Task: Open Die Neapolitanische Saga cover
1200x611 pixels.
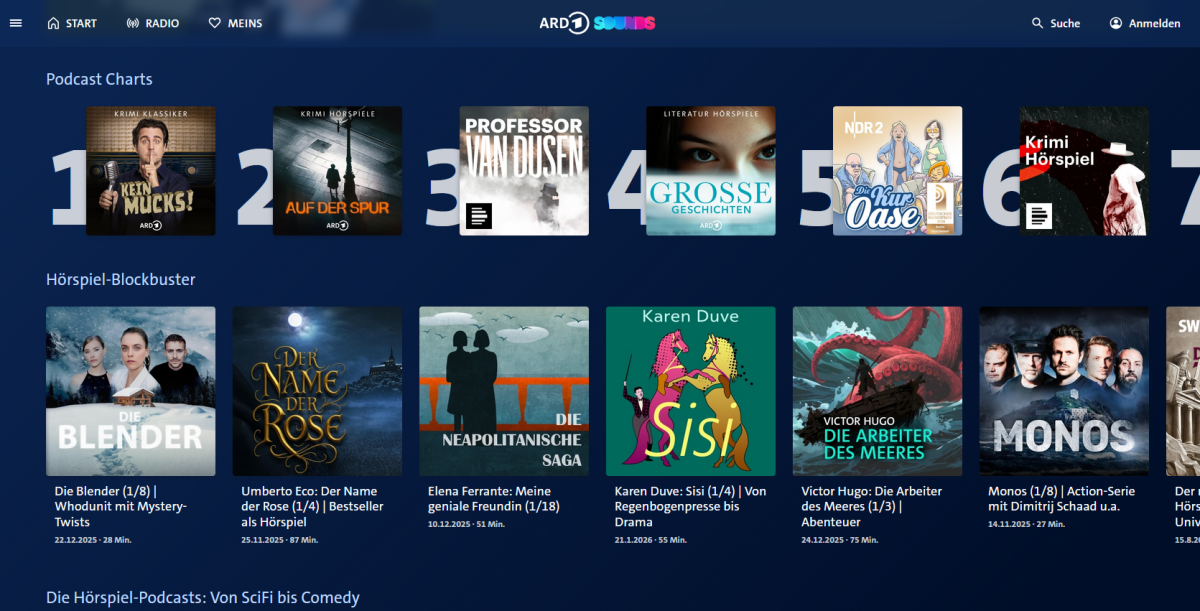Action: [504, 391]
